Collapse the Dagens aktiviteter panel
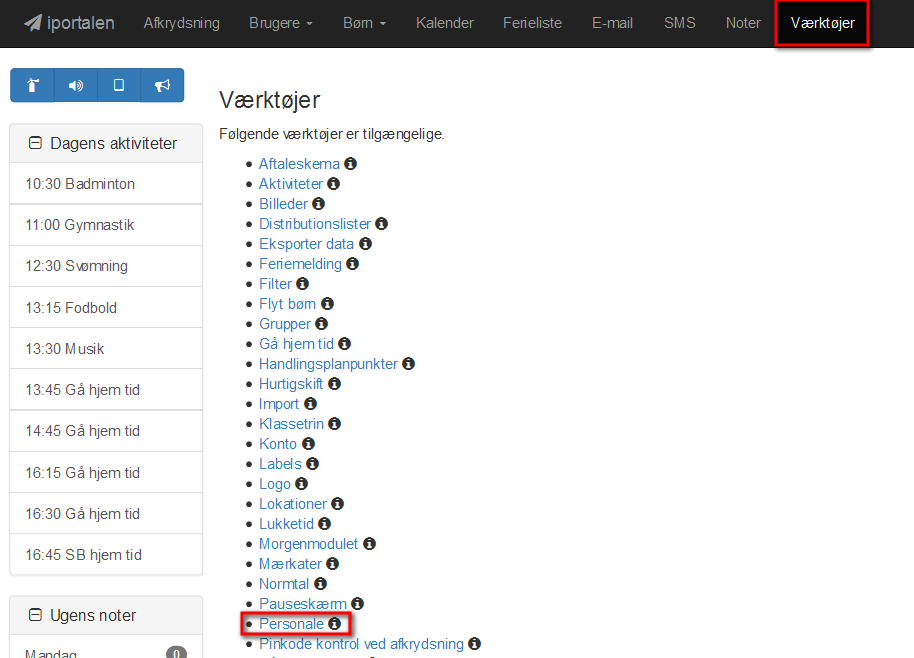The image size is (914, 658). (36, 143)
